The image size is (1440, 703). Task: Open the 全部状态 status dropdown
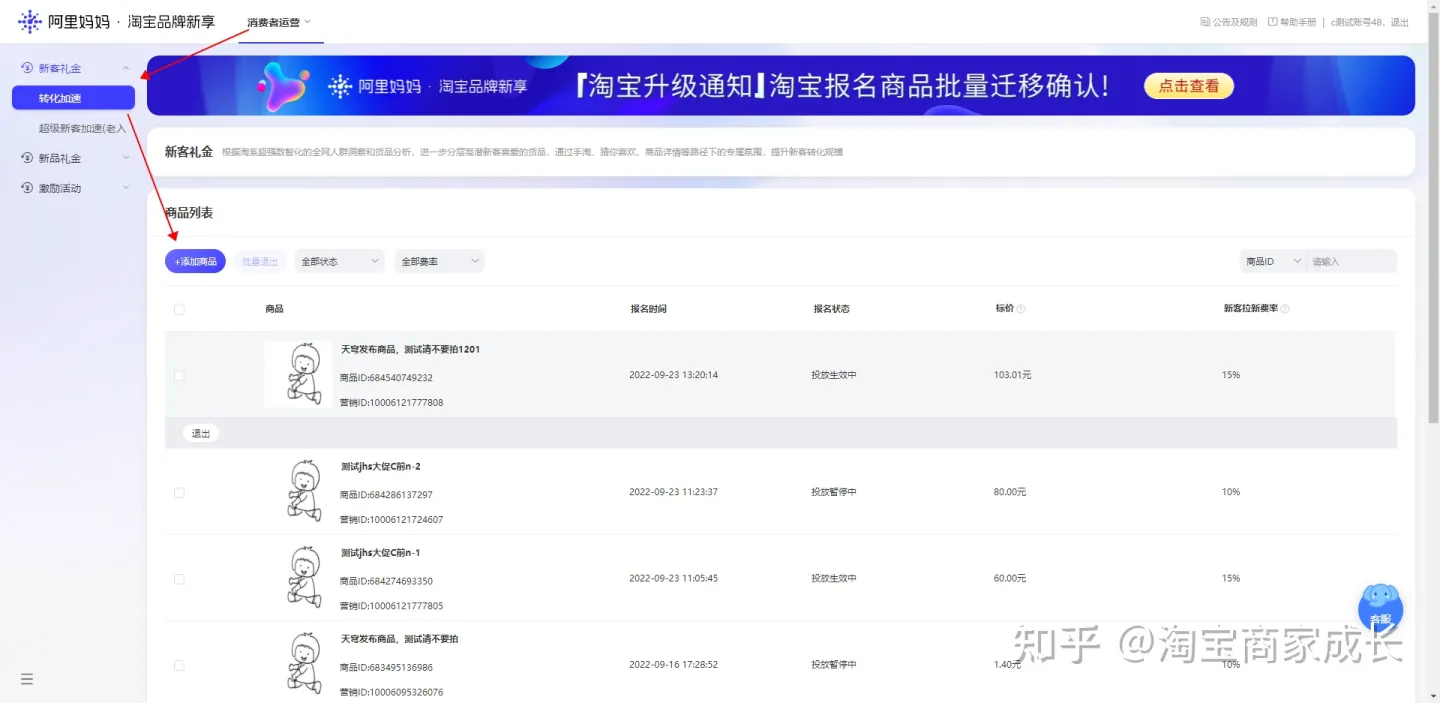[339, 261]
